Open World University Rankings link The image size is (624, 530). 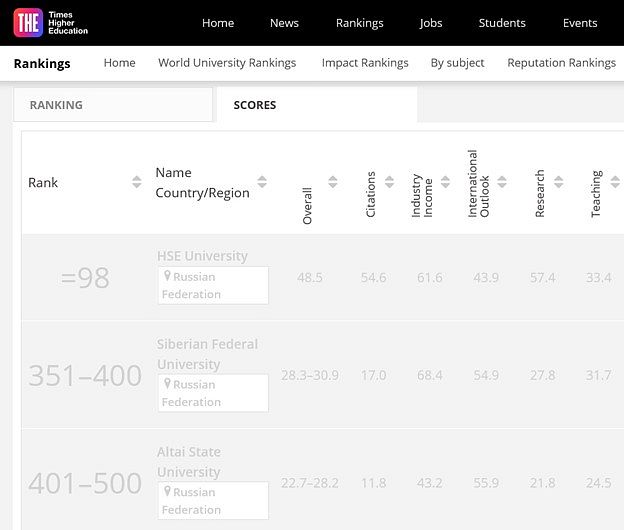(227, 63)
